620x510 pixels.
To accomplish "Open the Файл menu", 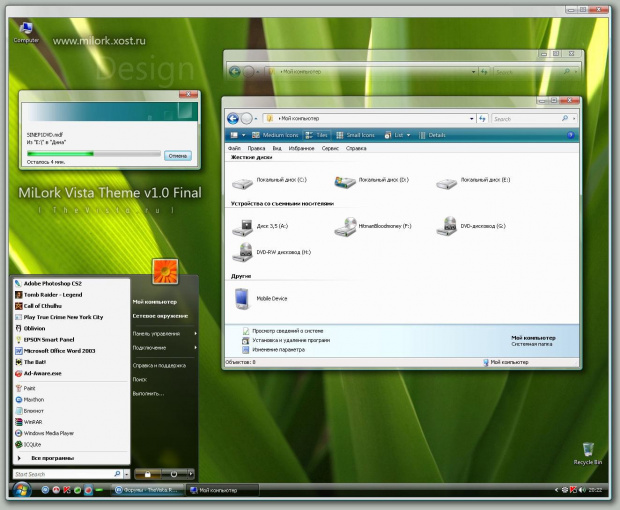I will point(234,148).
